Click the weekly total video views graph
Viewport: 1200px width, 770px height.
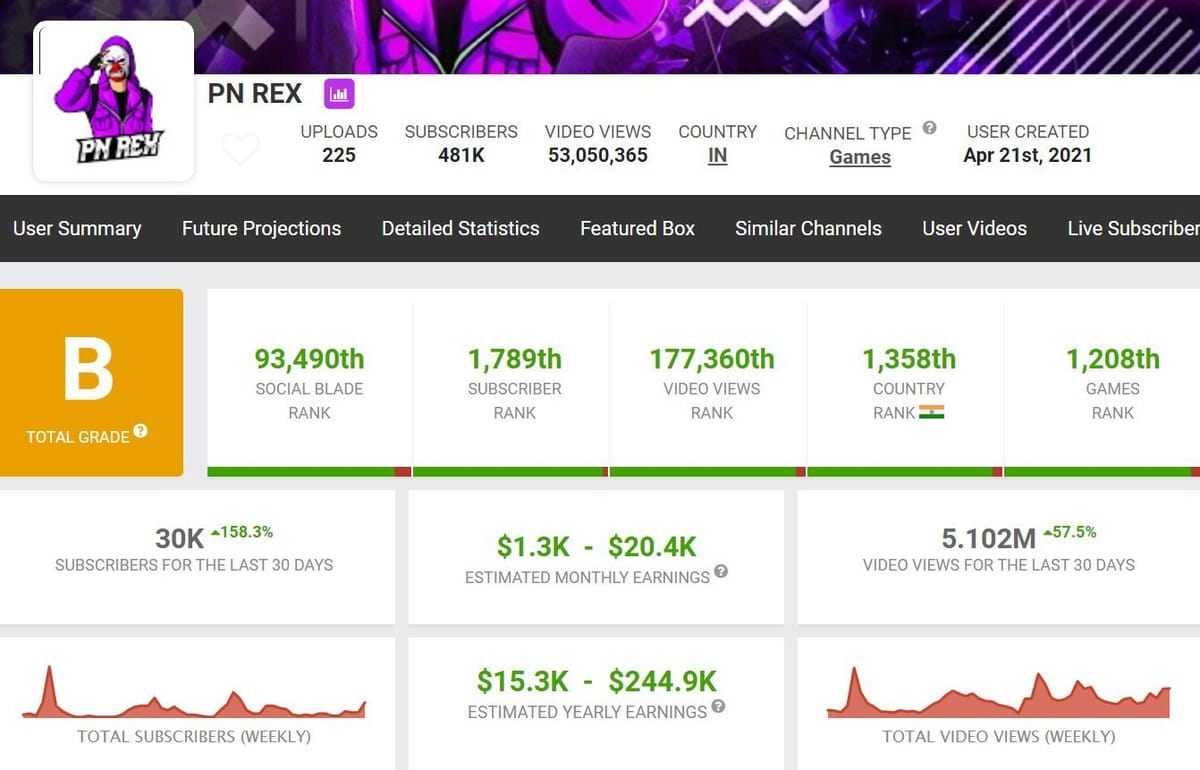(997, 695)
